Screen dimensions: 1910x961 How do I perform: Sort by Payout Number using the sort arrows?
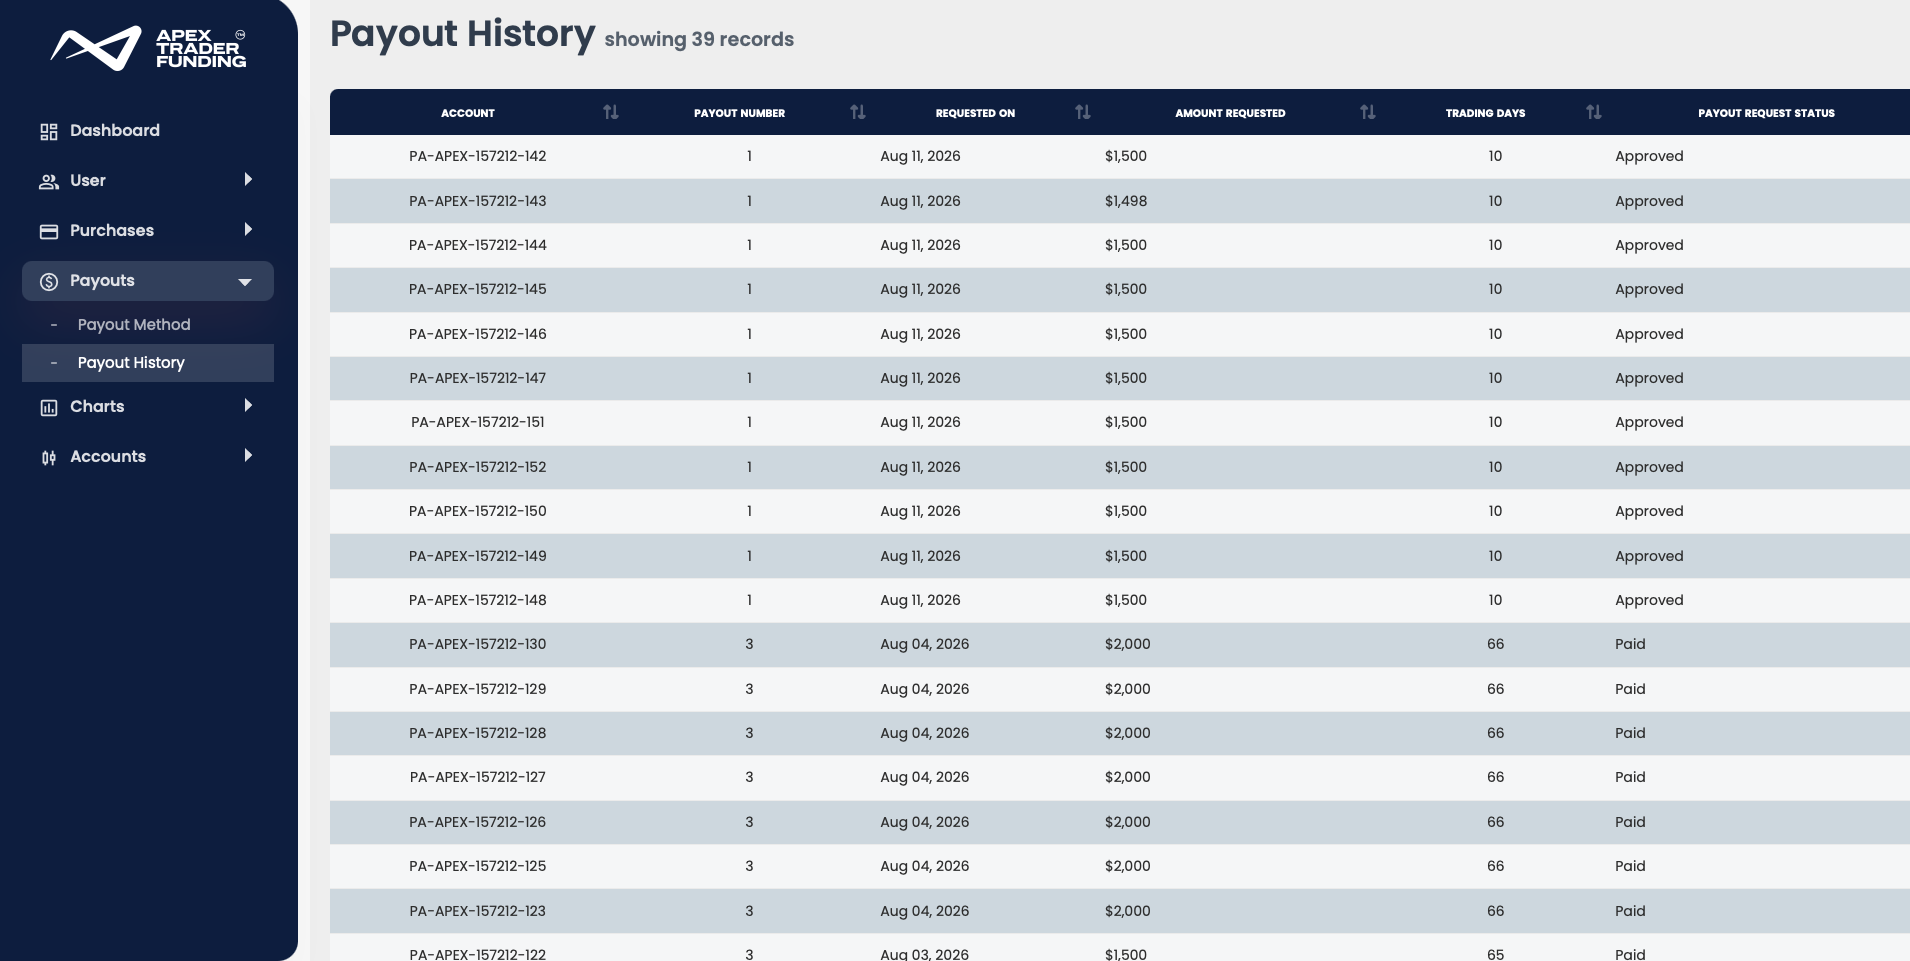(x=858, y=112)
